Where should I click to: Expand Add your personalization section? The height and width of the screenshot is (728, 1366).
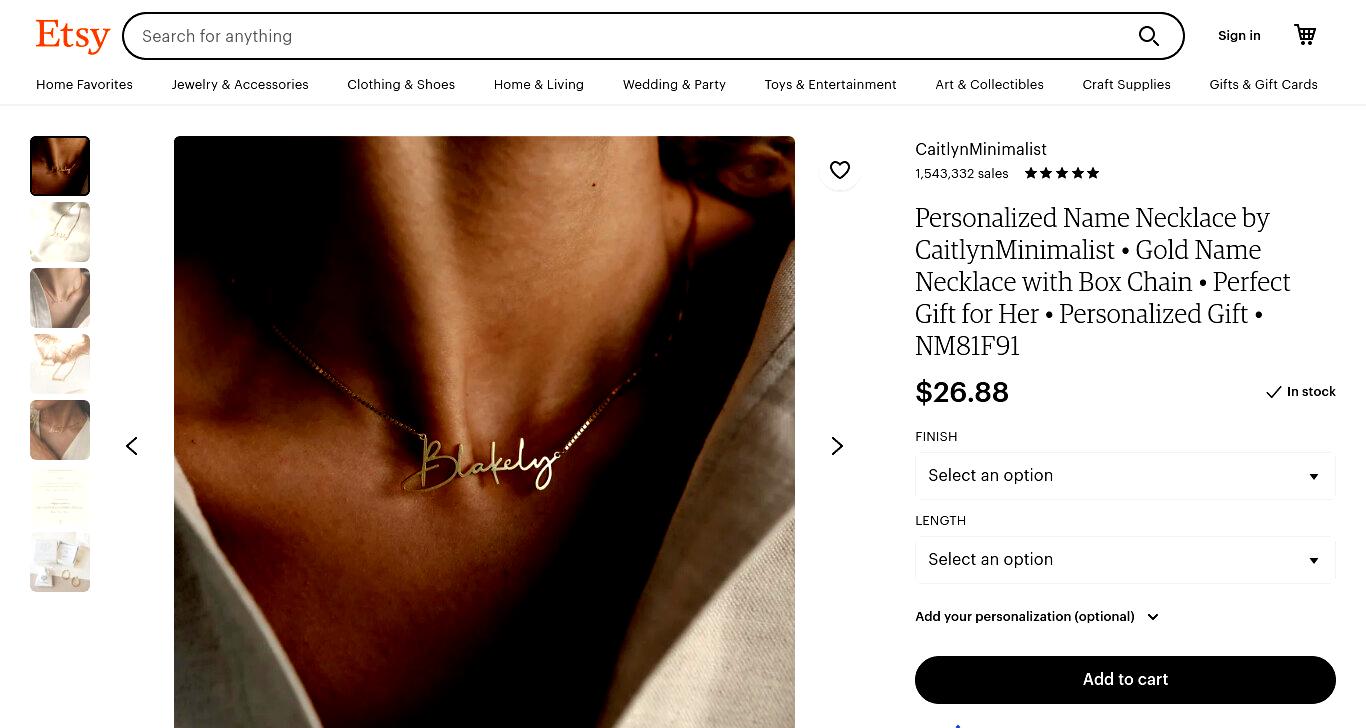tap(1036, 617)
